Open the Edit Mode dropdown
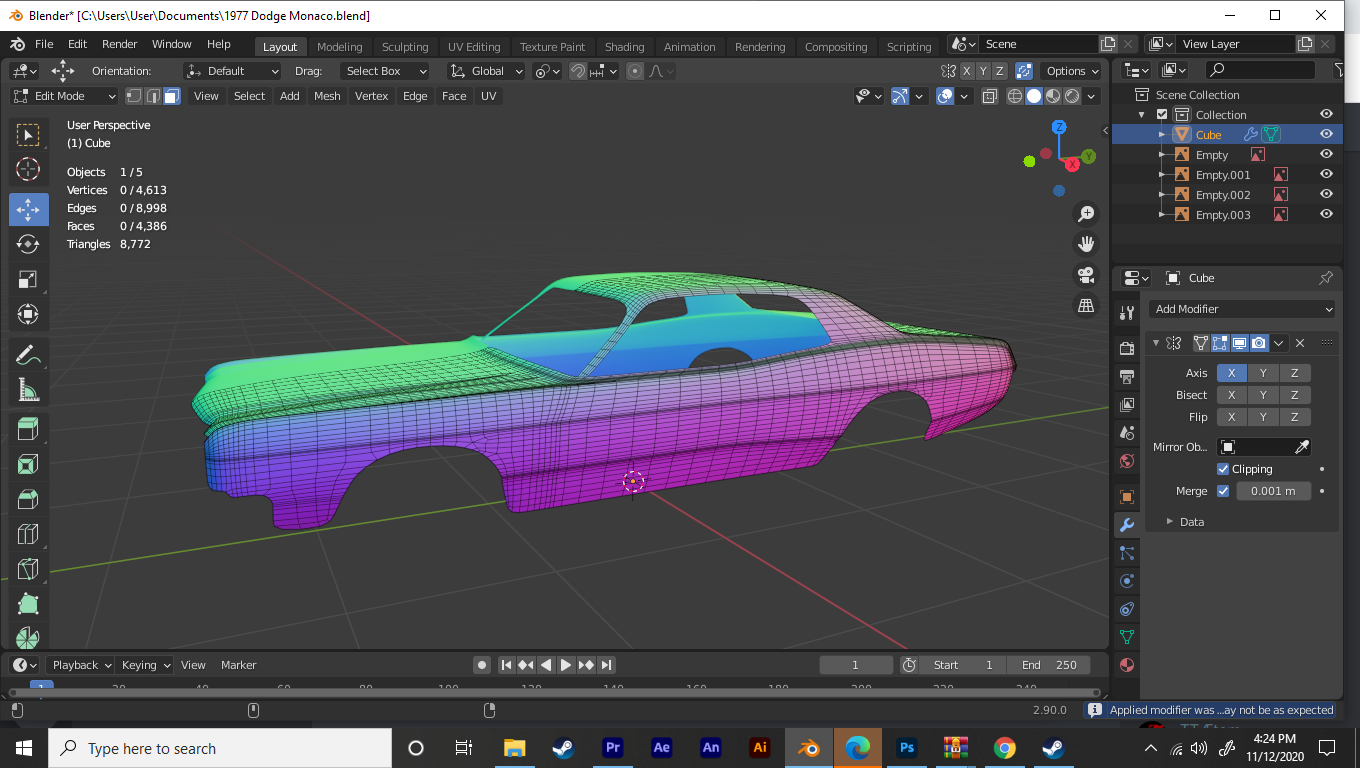 pos(65,96)
